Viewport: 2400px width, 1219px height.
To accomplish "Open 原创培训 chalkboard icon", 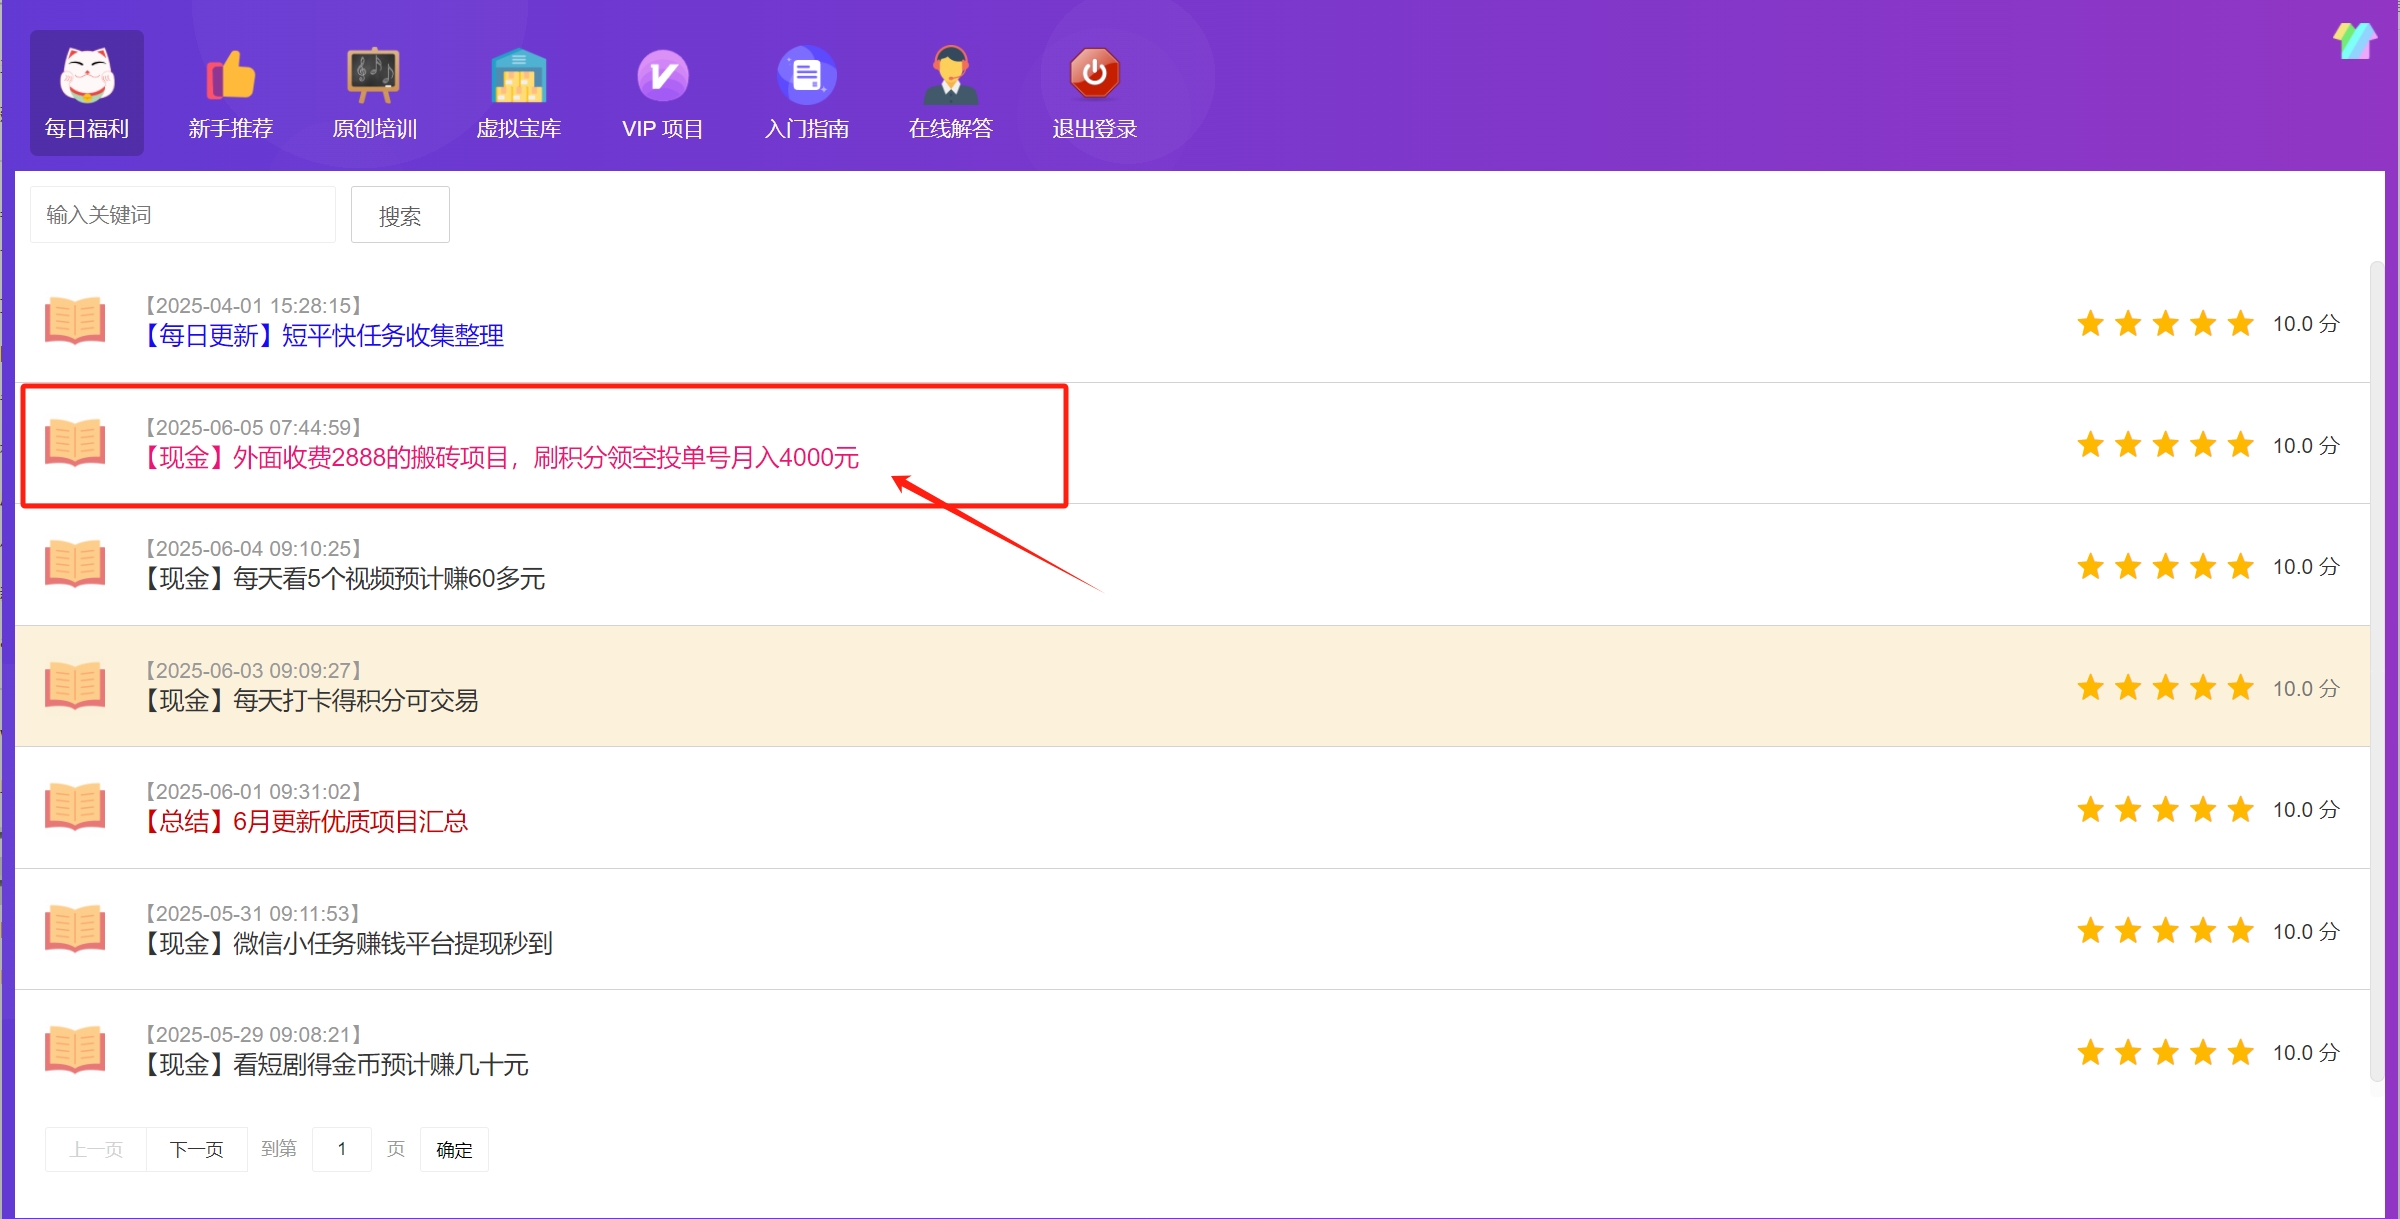I will pos(374,75).
